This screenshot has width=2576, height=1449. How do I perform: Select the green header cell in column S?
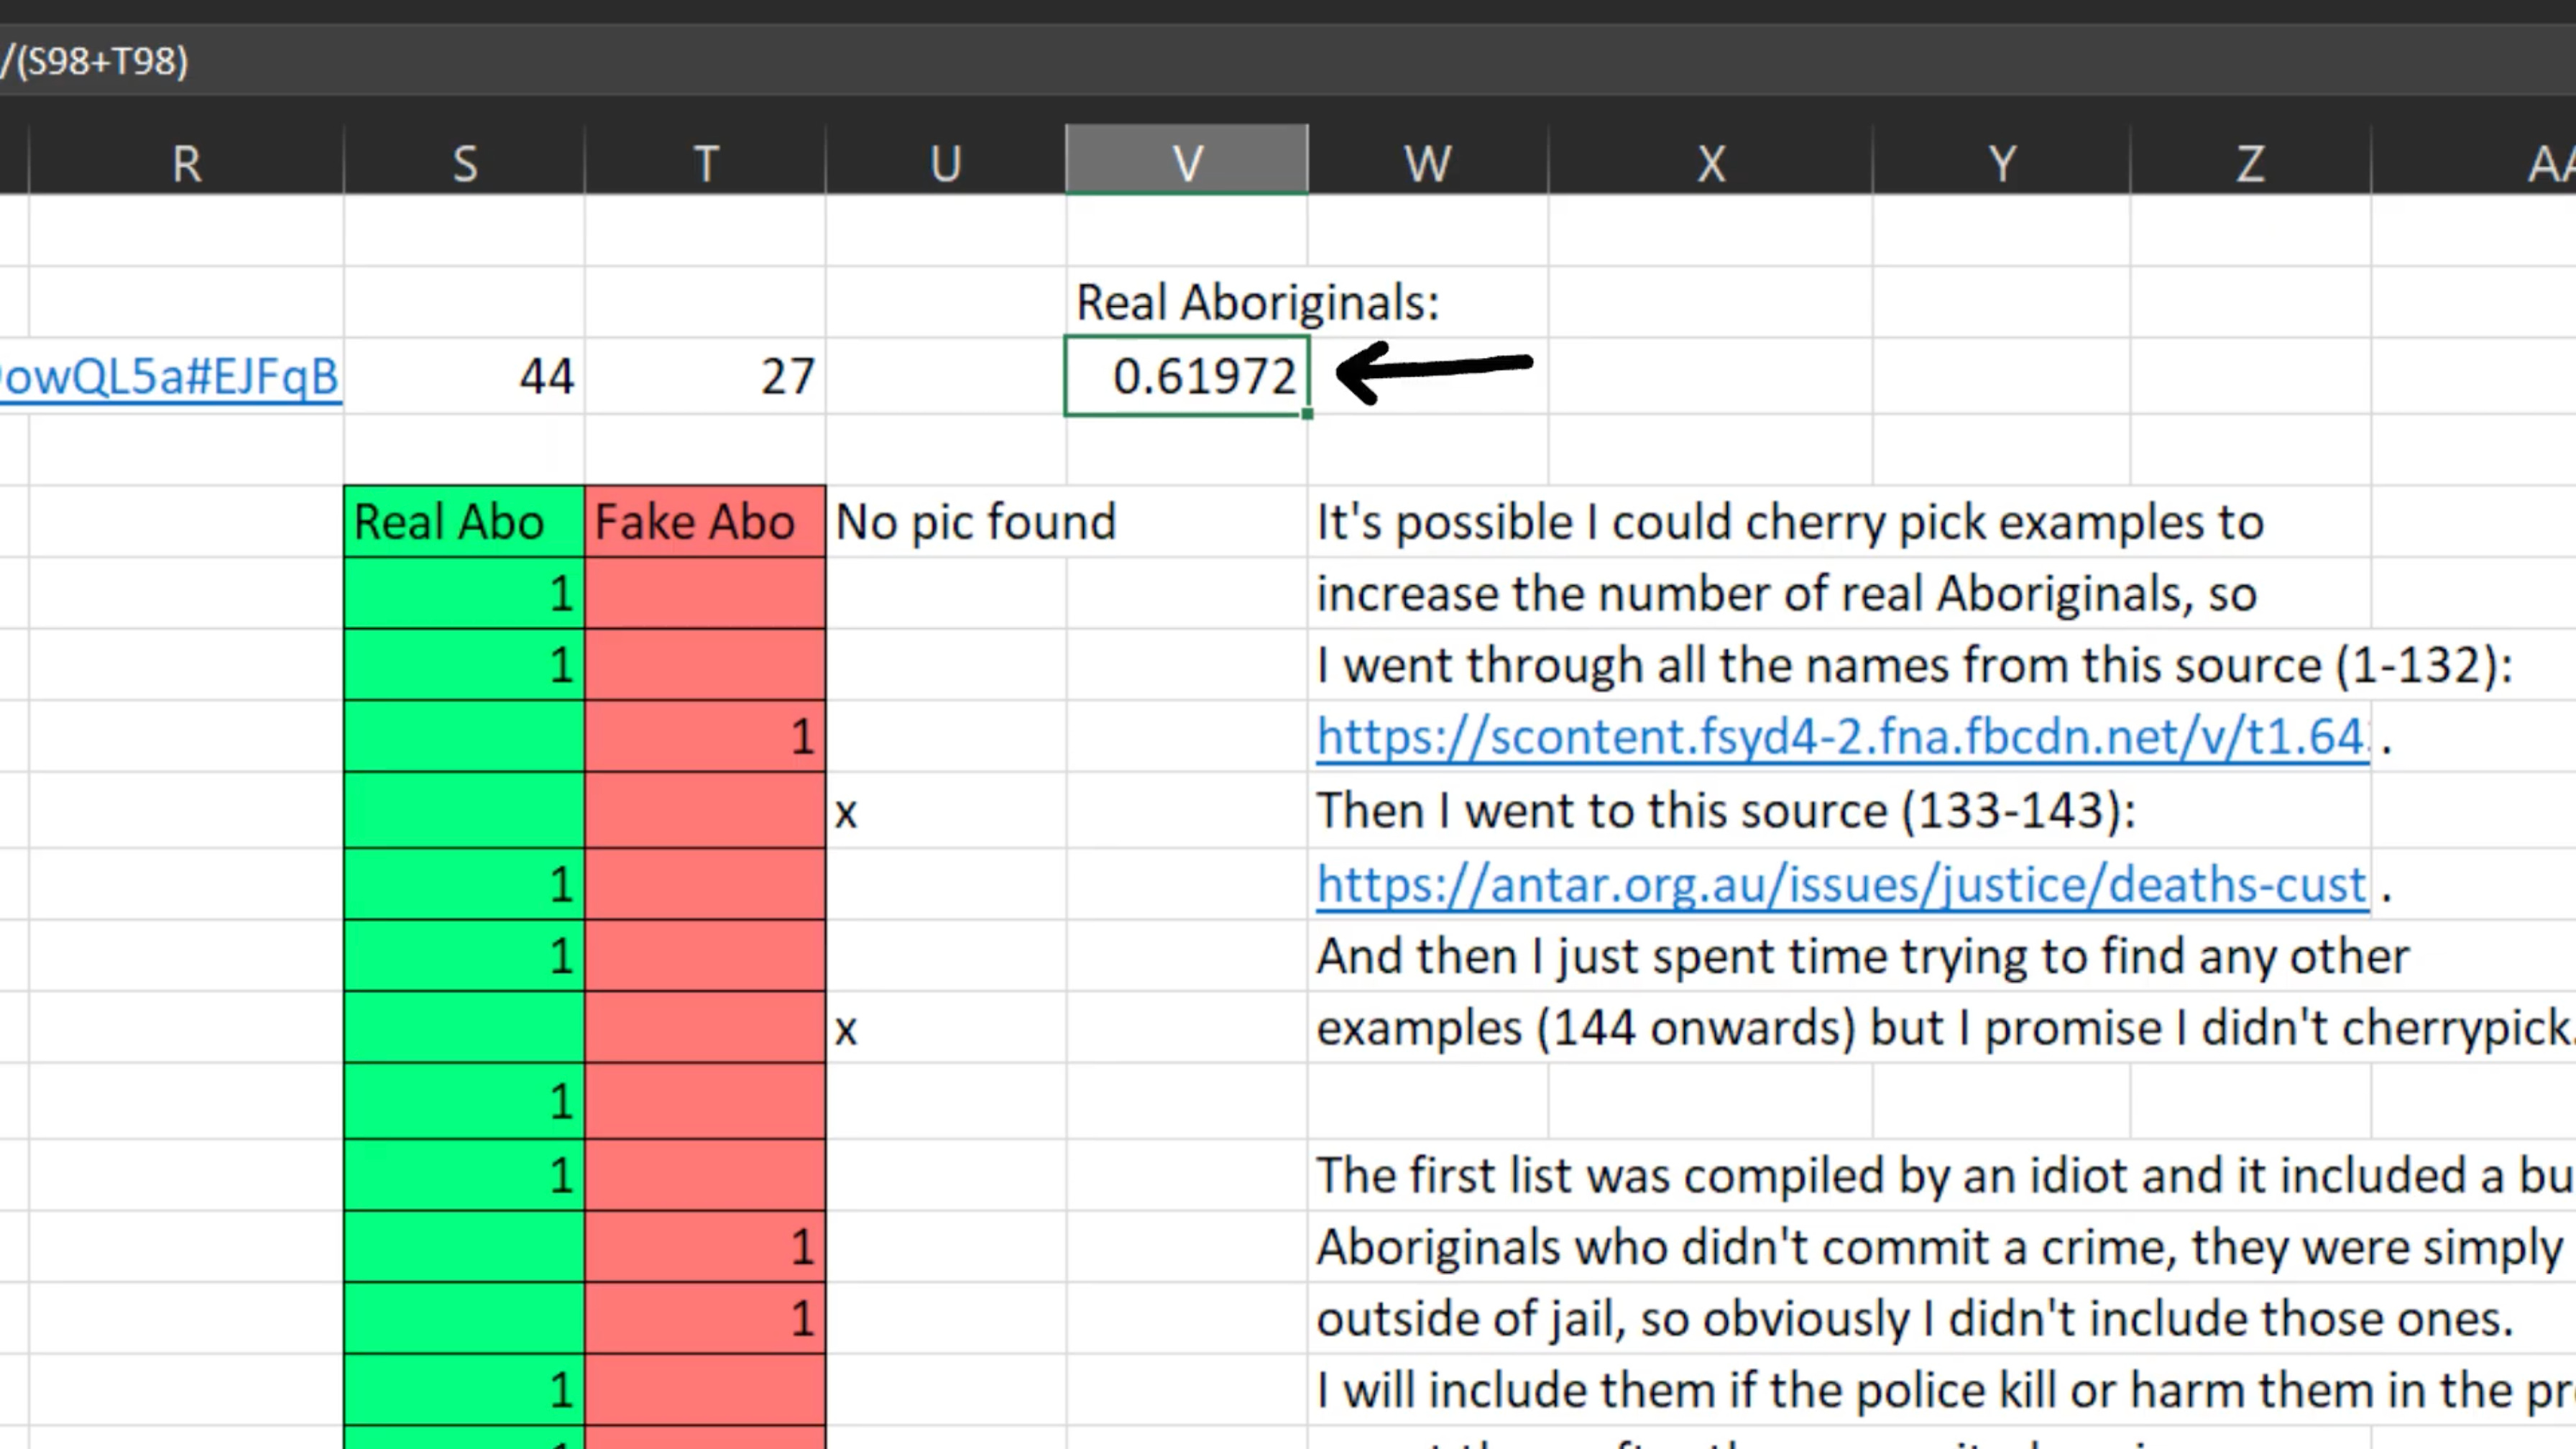pyautogui.click(x=464, y=522)
